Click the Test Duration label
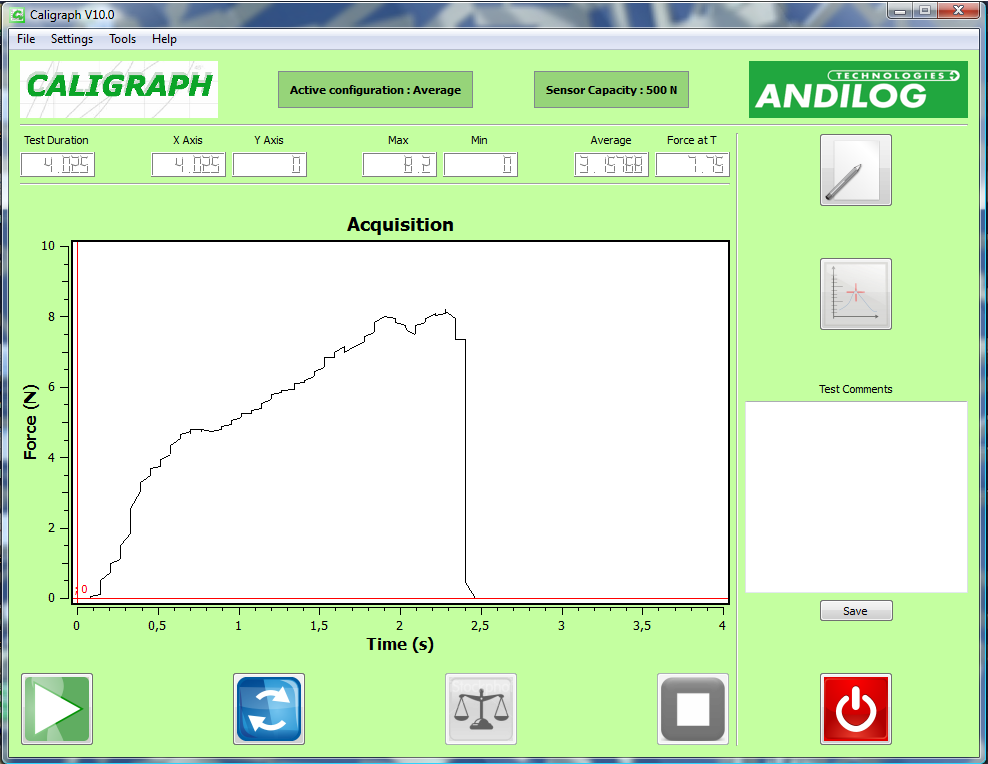The image size is (988, 764). [56, 140]
